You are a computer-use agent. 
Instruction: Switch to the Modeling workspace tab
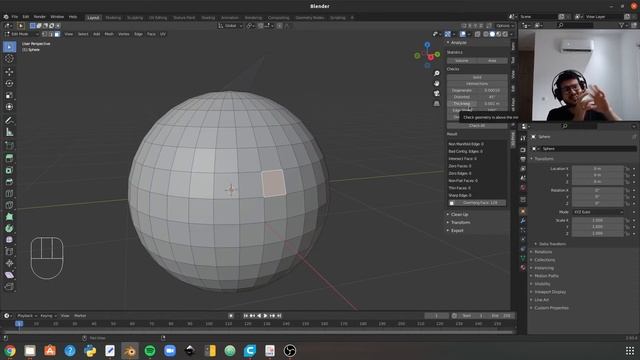coord(113,18)
